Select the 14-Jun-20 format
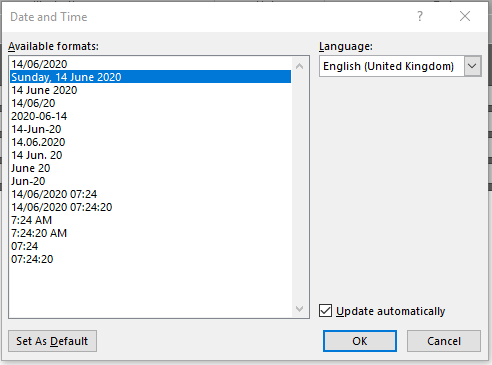 pos(151,129)
